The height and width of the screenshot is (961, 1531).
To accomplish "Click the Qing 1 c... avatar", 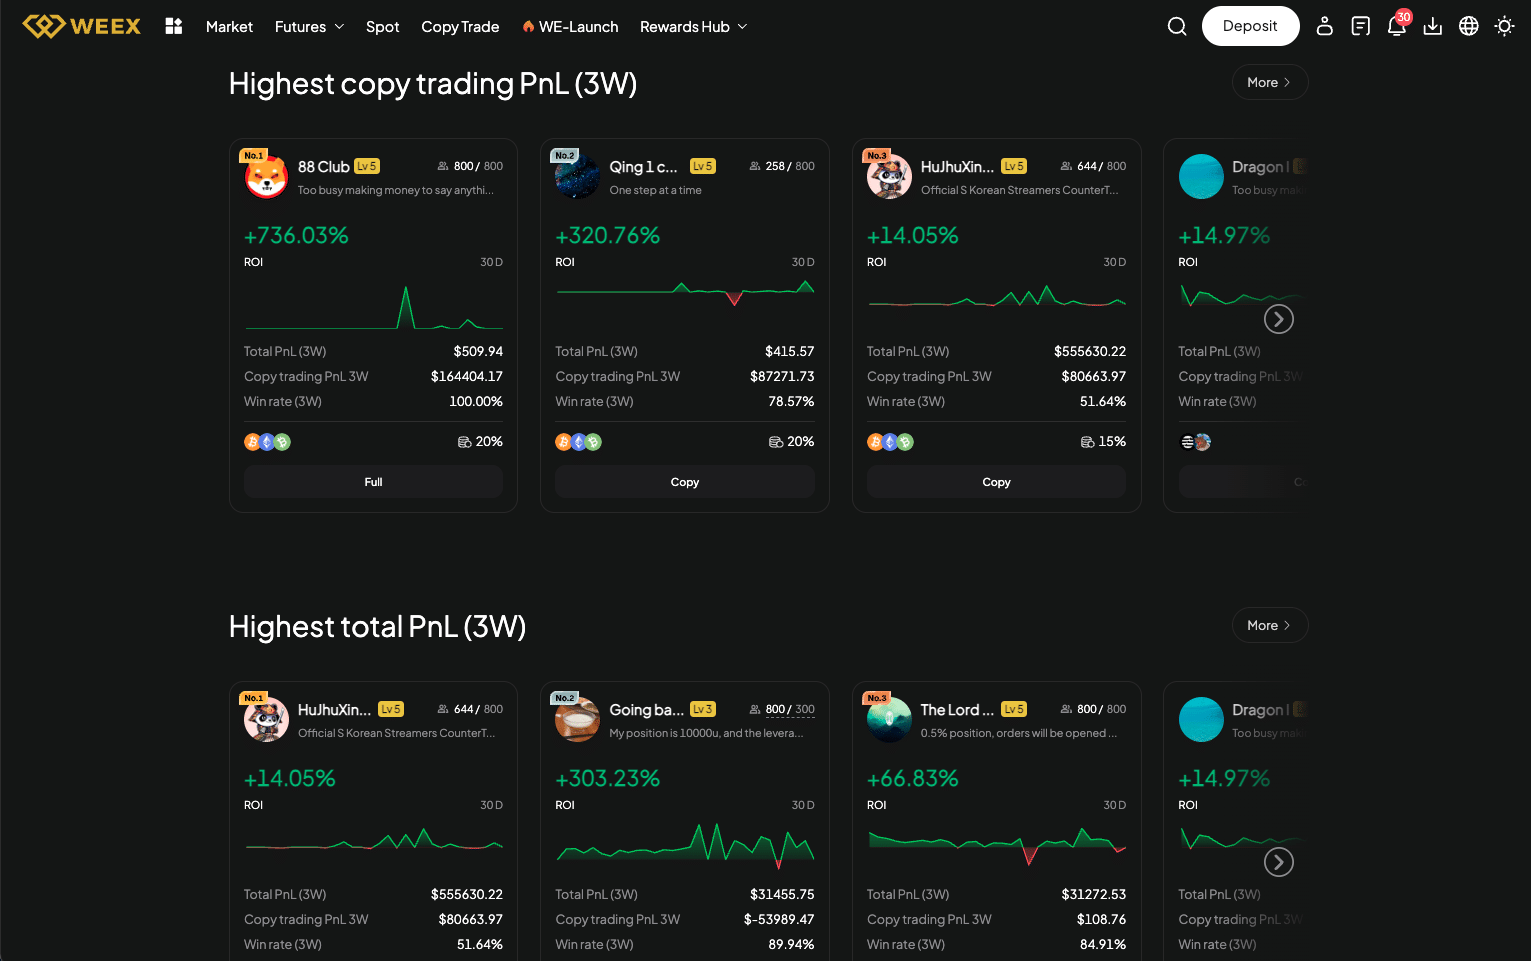I will tap(577, 177).
